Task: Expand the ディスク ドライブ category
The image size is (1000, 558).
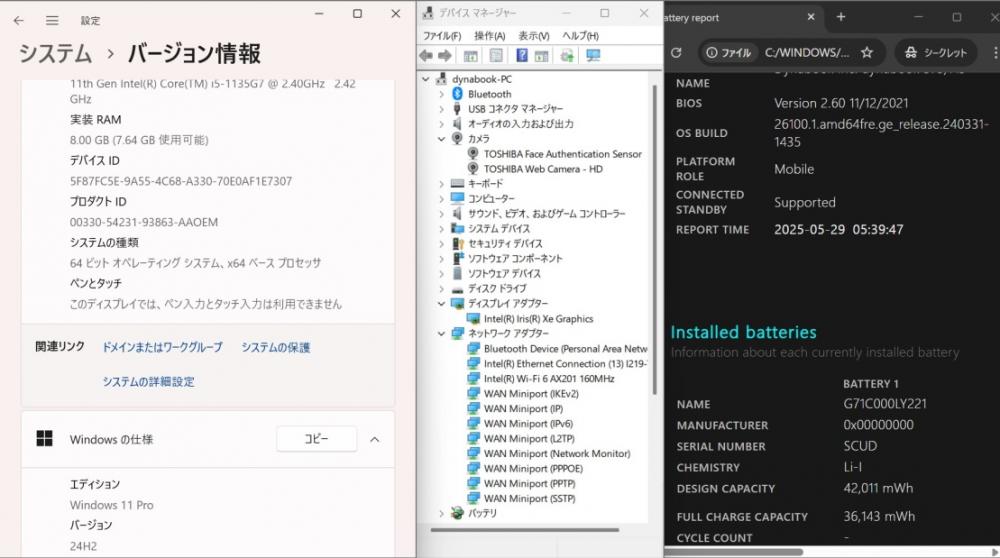Action: click(x=441, y=289)
